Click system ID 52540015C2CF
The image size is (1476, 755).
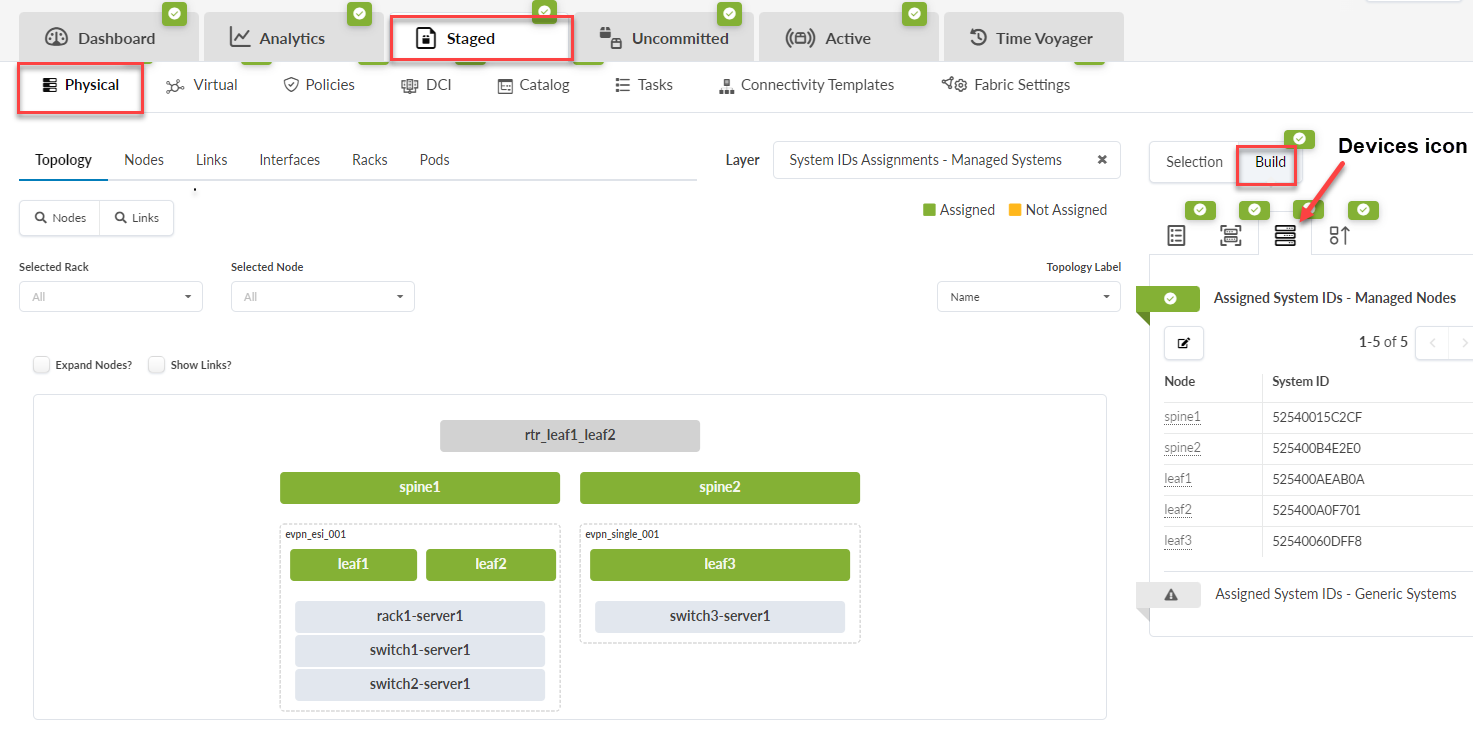click(1317, 417)
